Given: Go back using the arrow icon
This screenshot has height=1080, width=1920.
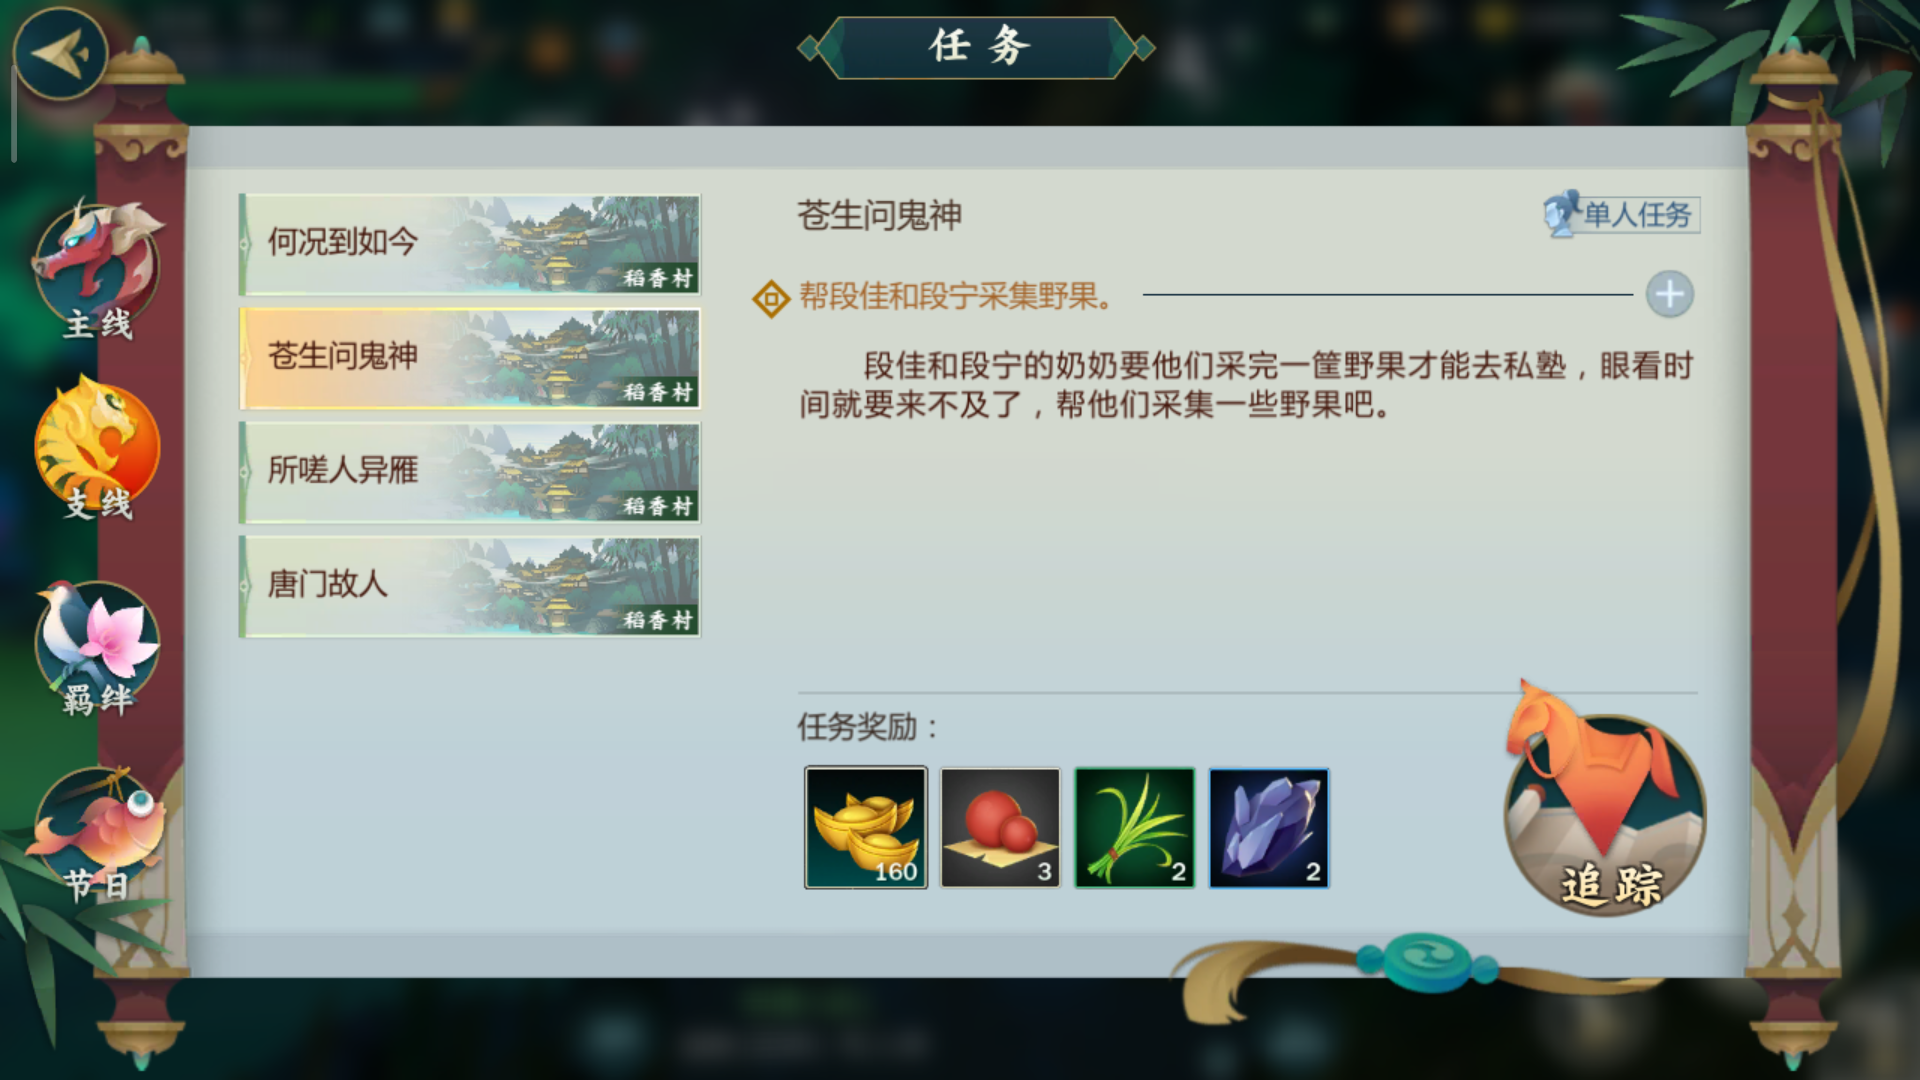Looking at the screenshot, I should point(60,54).
